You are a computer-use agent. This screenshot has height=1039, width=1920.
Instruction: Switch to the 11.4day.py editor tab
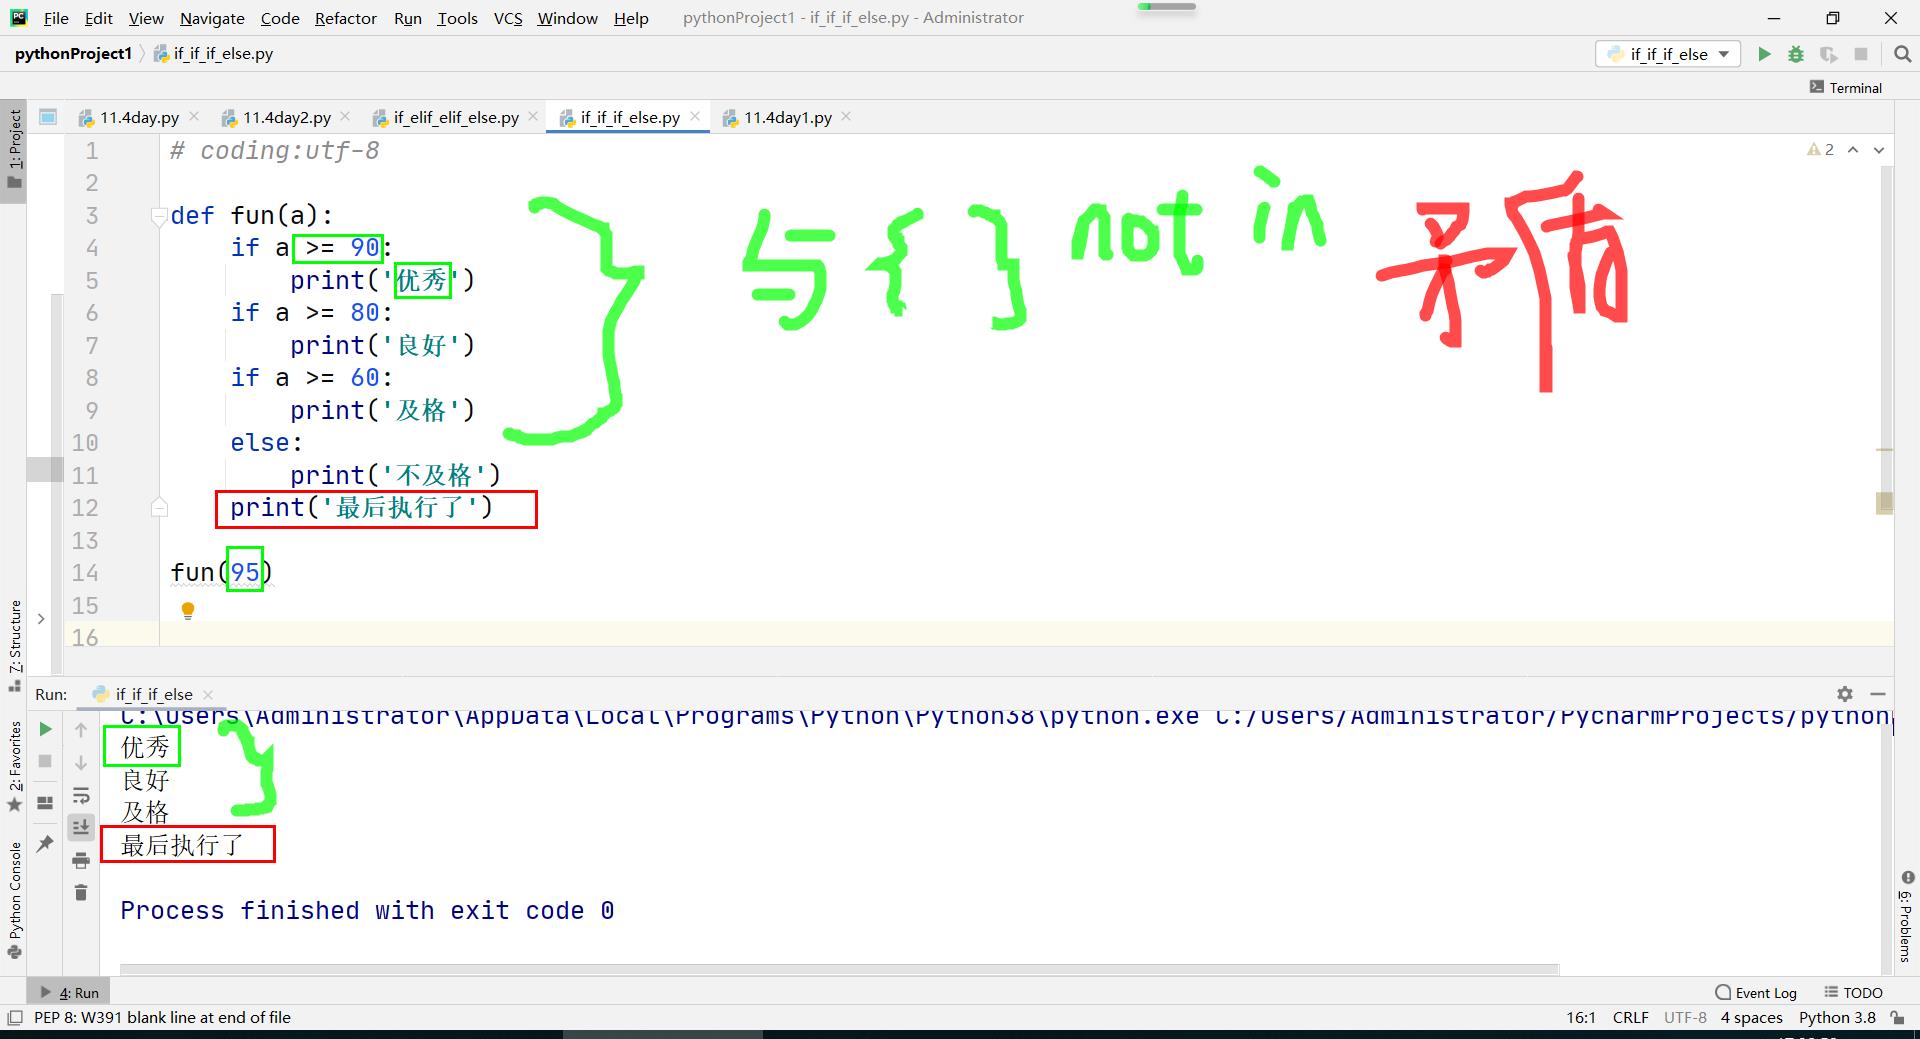pos(139,118)
